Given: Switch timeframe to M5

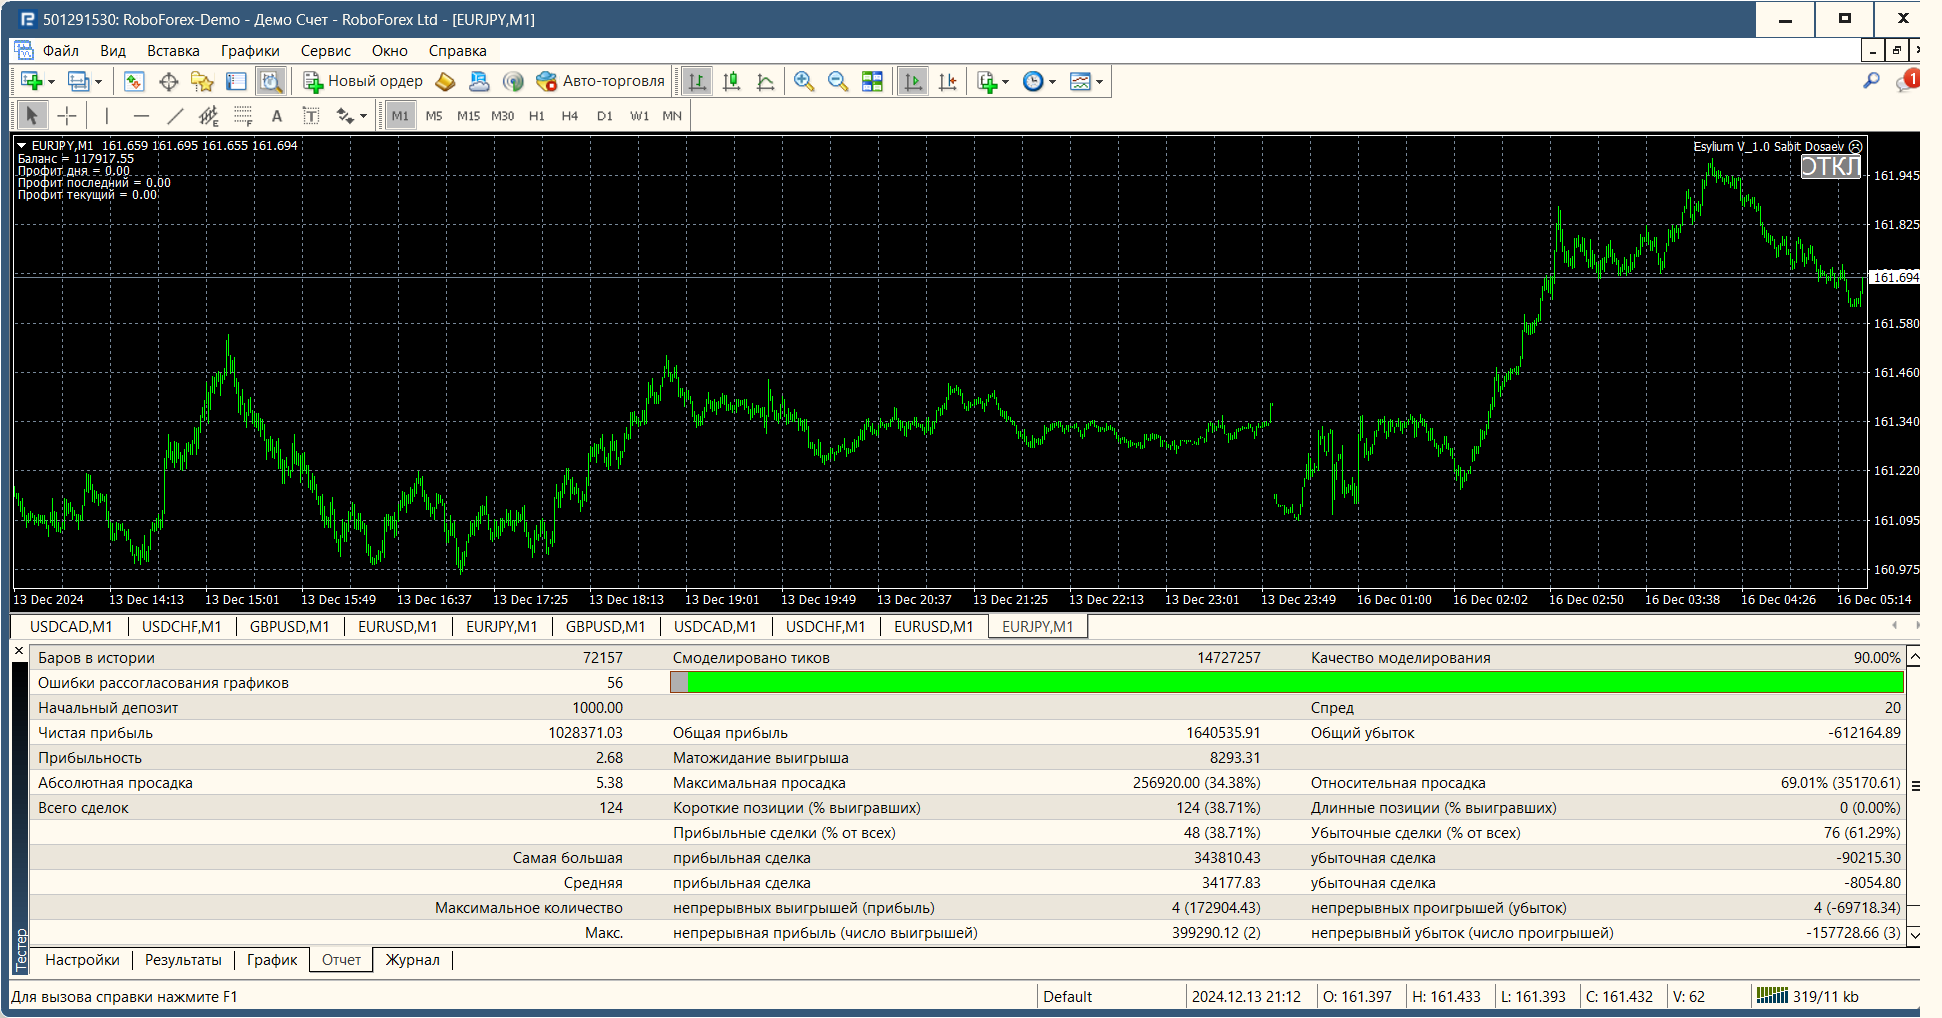Looking at the screenshot, I should click(x=434, y=116).
